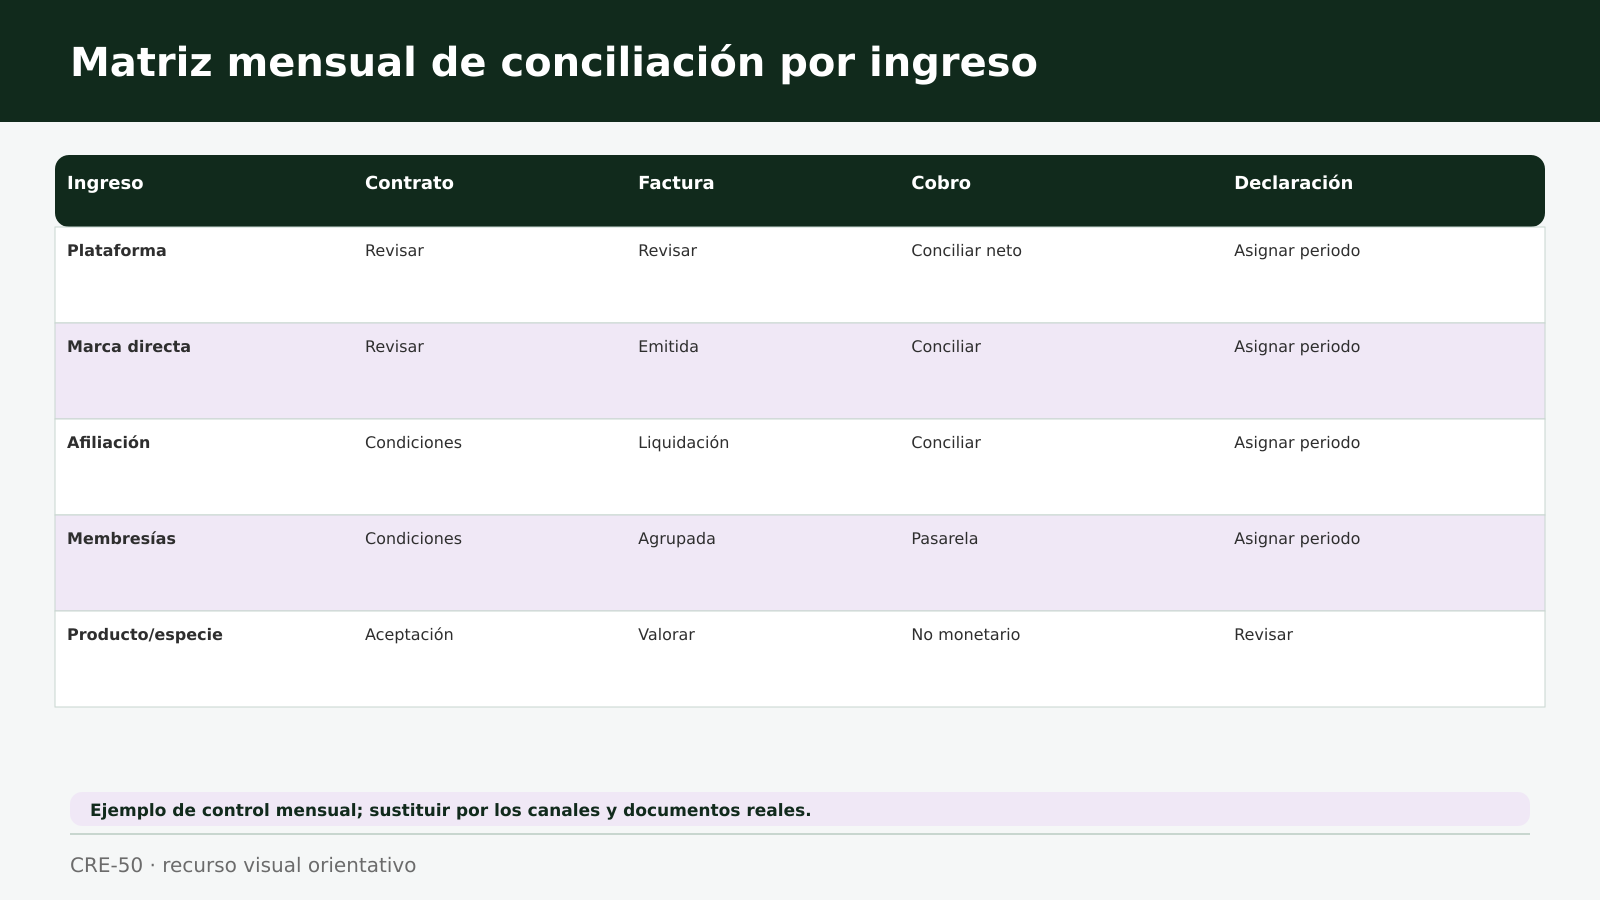Click the 'Afiliación' row label
1600x900 pixels.
[x=108, y=443]
